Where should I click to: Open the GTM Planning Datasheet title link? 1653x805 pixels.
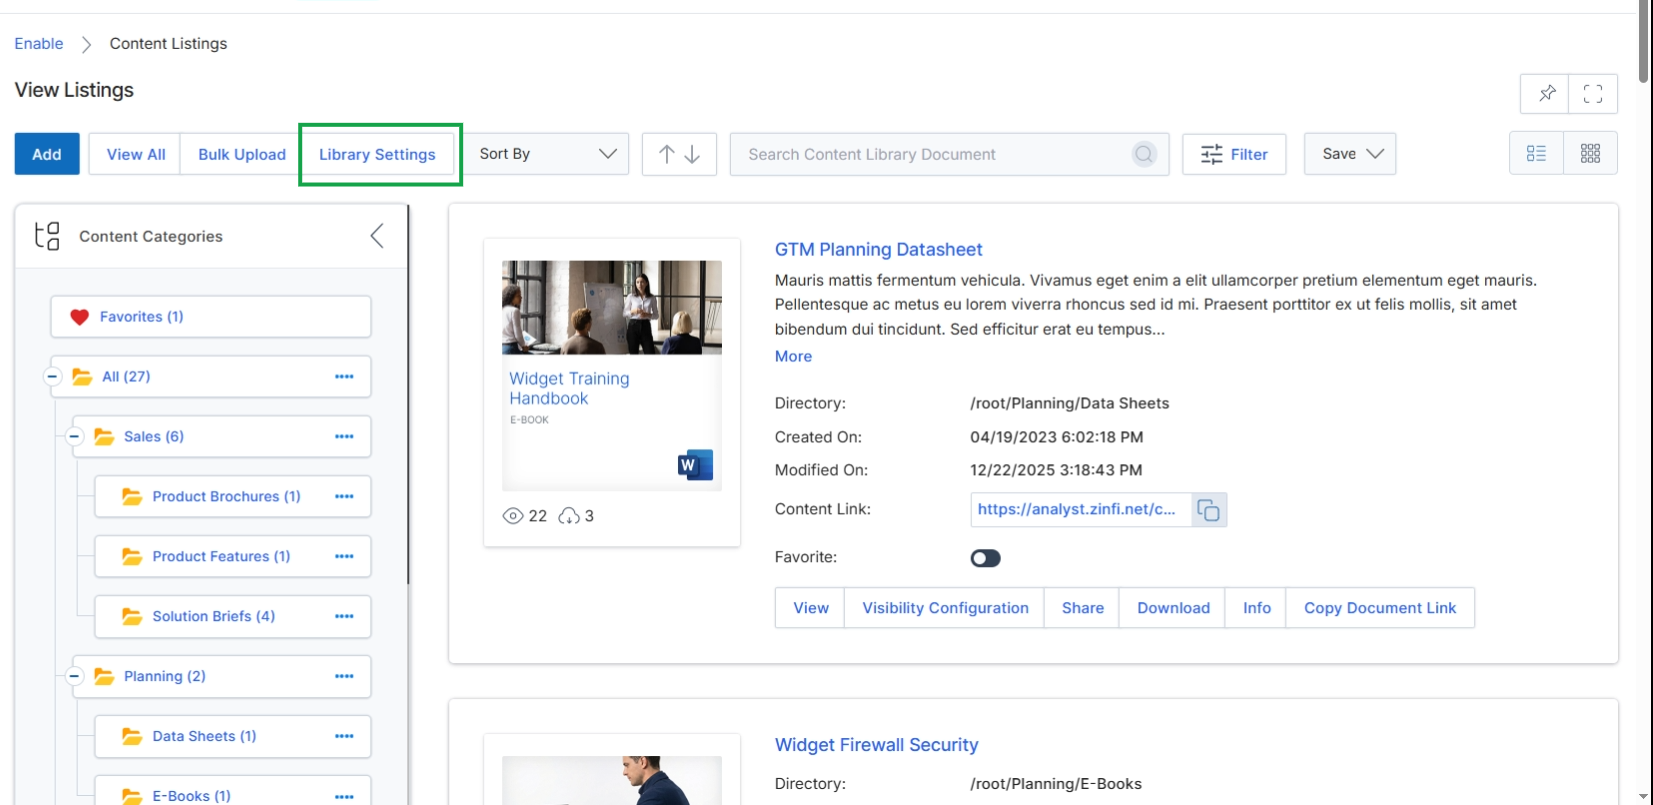(x=878, y=249)
